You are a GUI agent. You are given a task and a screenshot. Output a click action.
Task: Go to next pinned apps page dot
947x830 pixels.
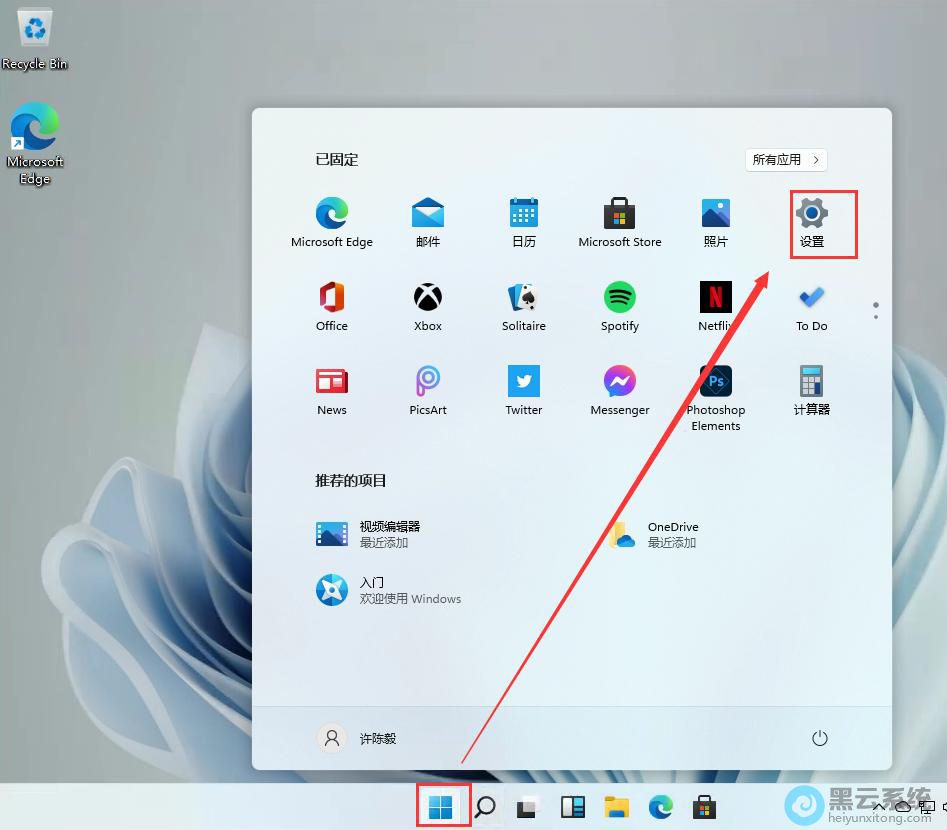tap(876, 317)
